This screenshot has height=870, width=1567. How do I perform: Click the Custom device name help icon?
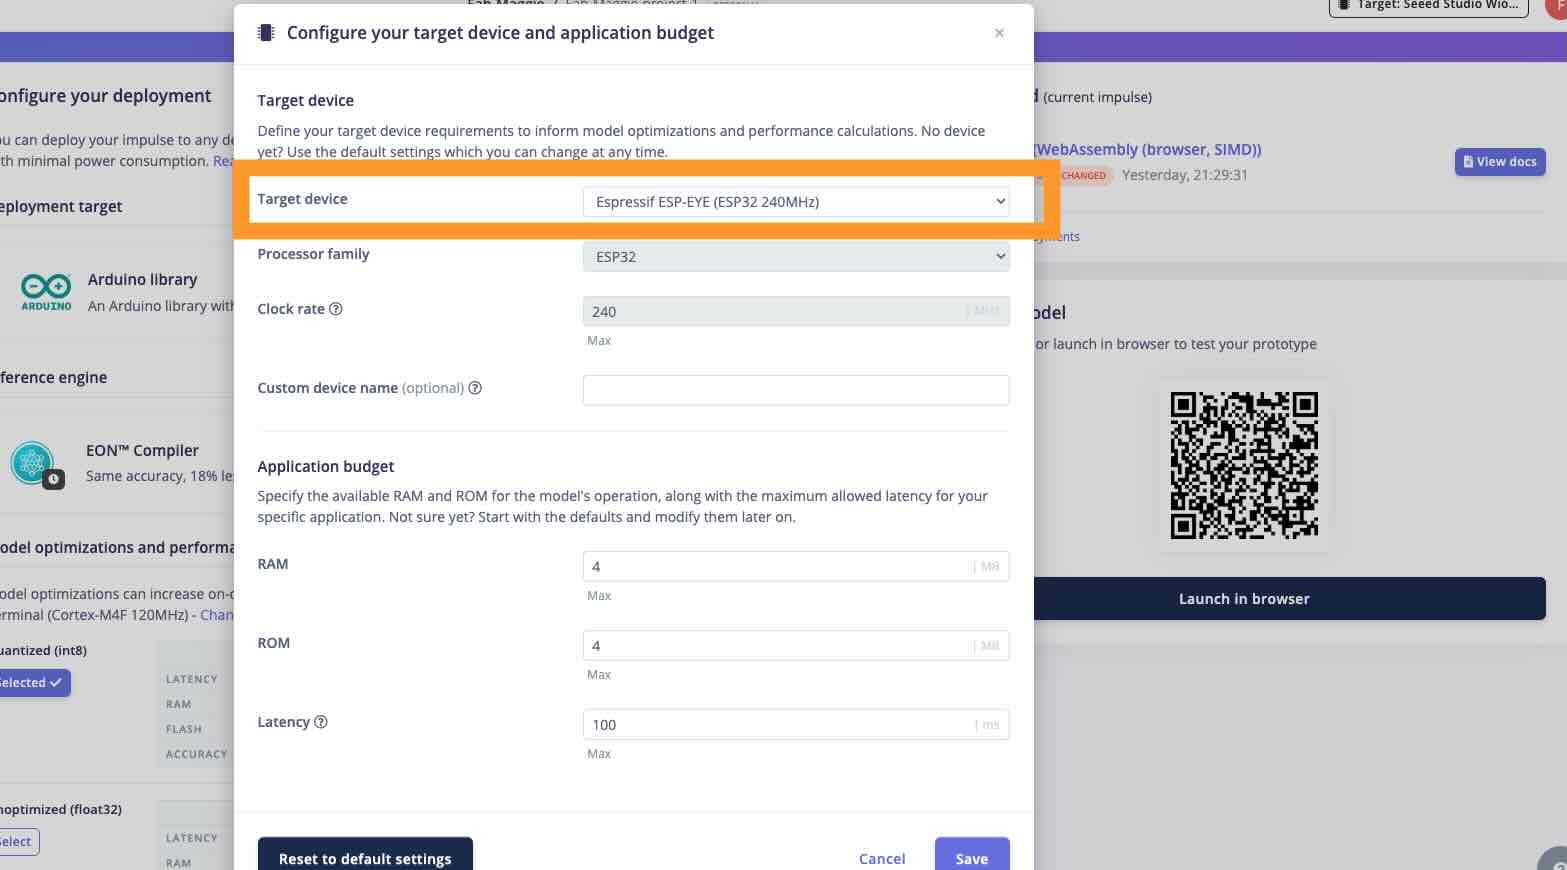point(475,388)
